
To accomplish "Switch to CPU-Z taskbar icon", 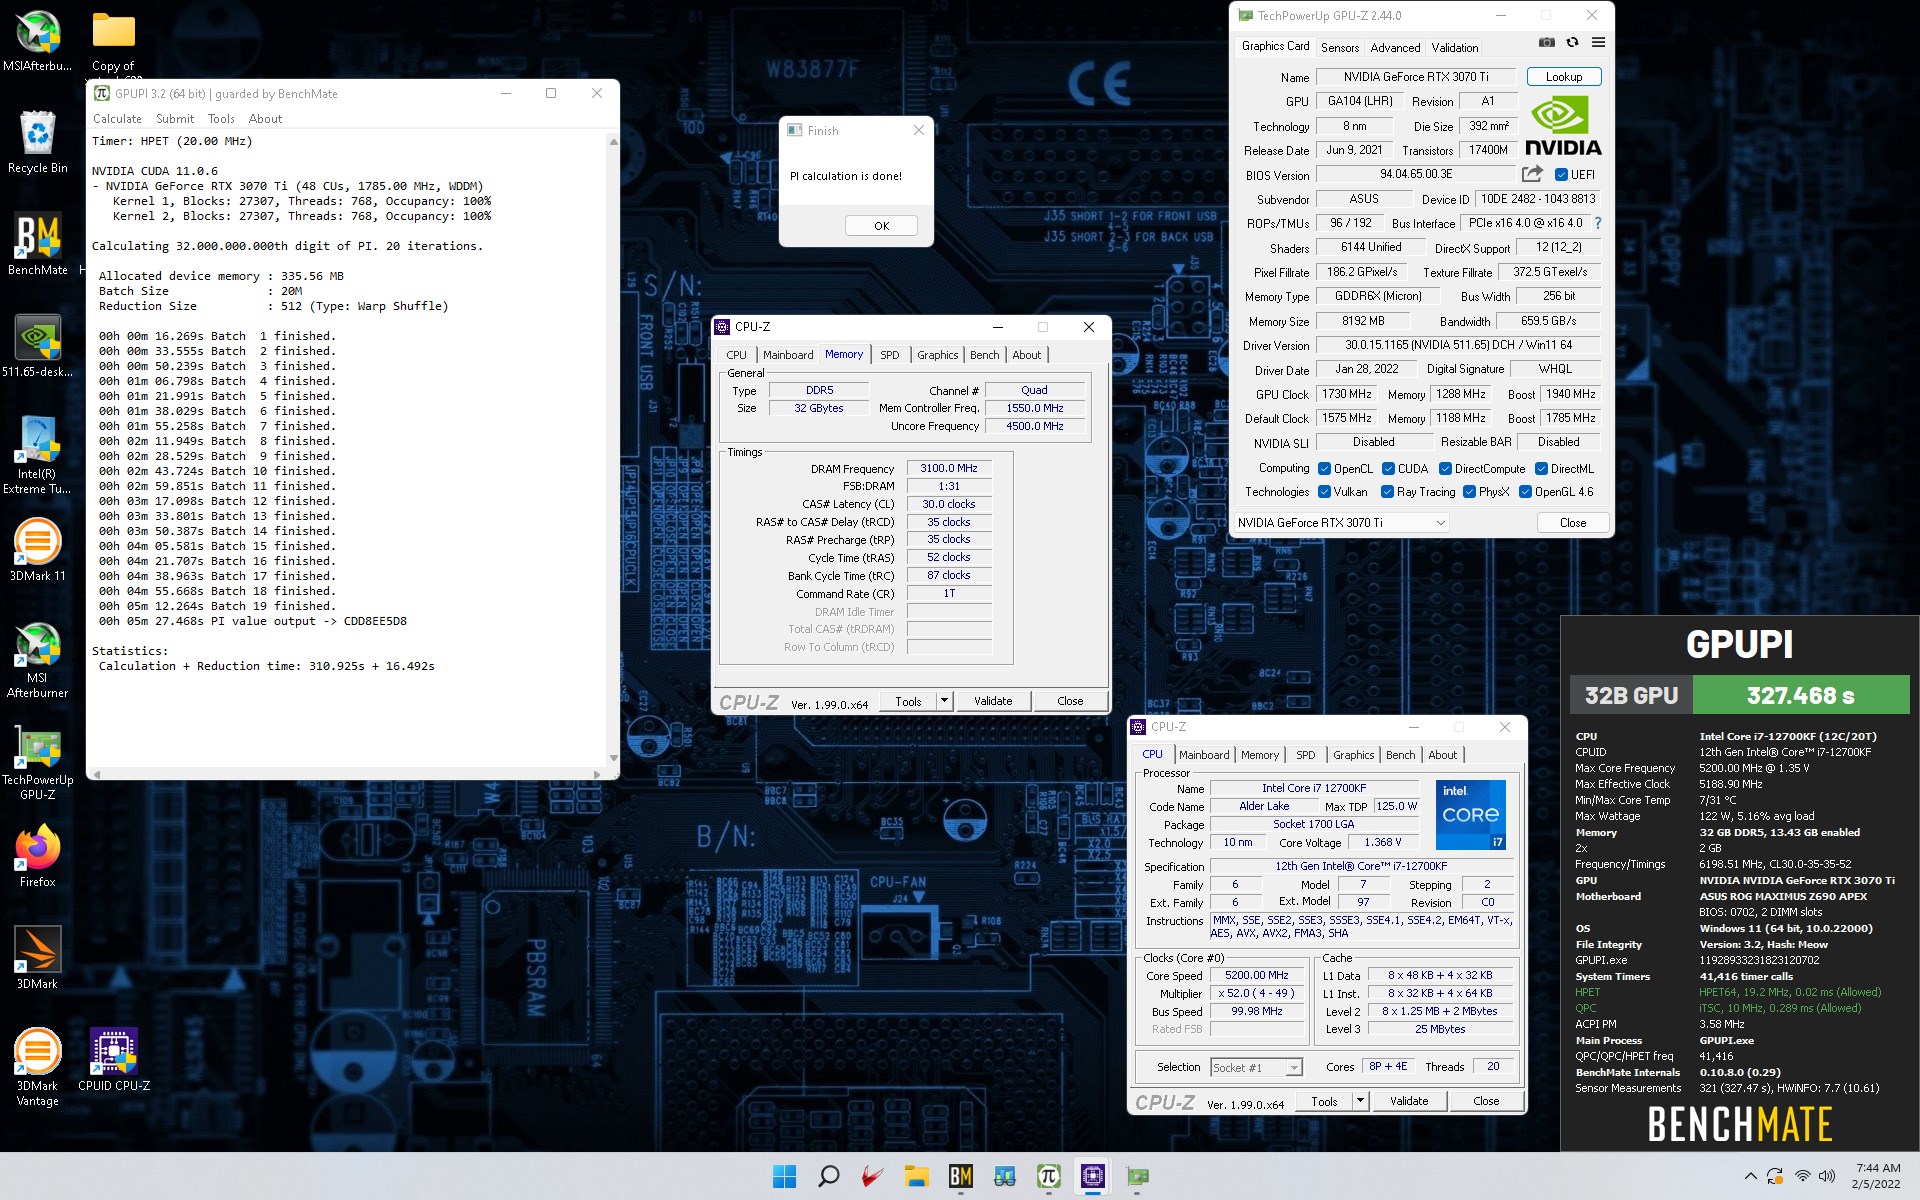I will (1093, 1176).
